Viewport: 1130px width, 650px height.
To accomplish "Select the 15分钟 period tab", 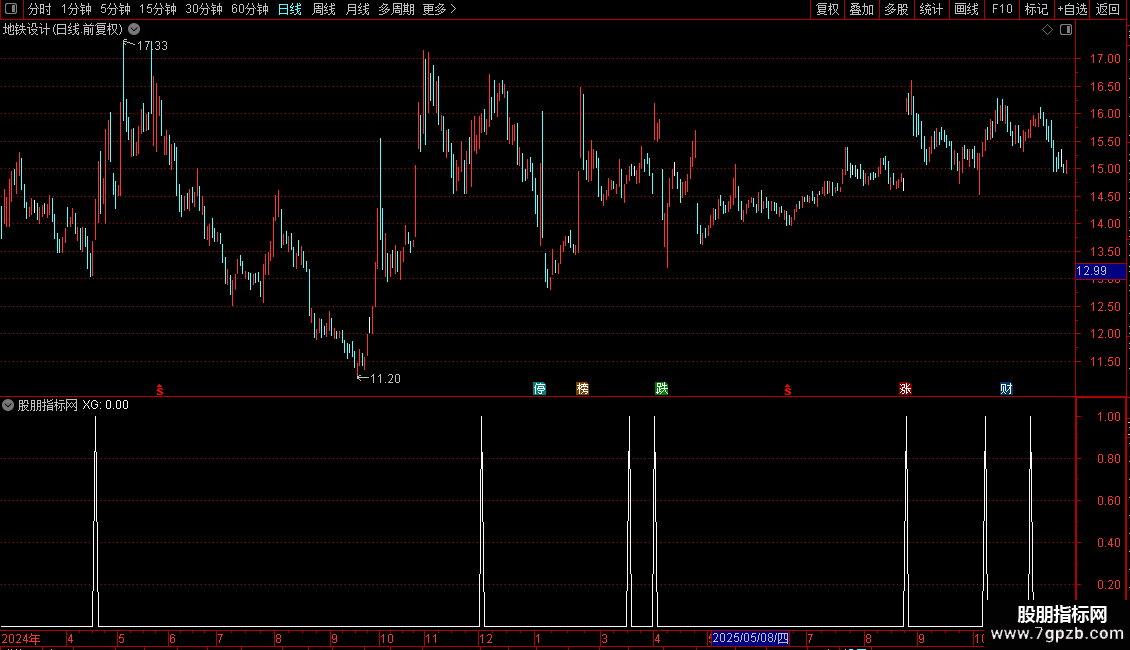I will coord(157,9).
